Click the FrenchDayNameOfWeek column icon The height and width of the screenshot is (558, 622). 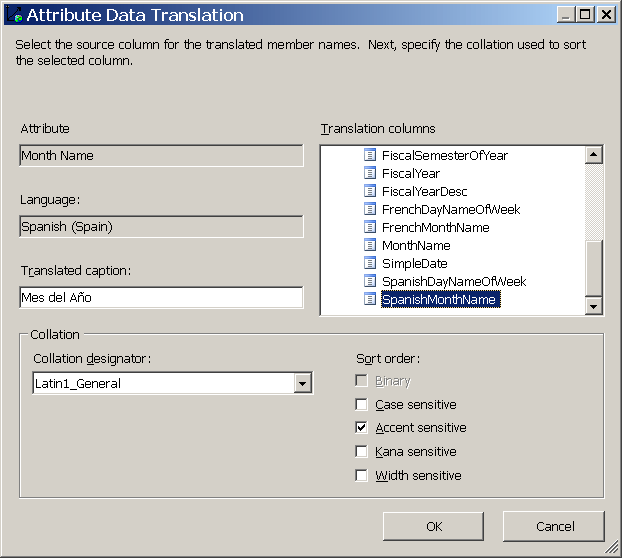click(370, 209)
